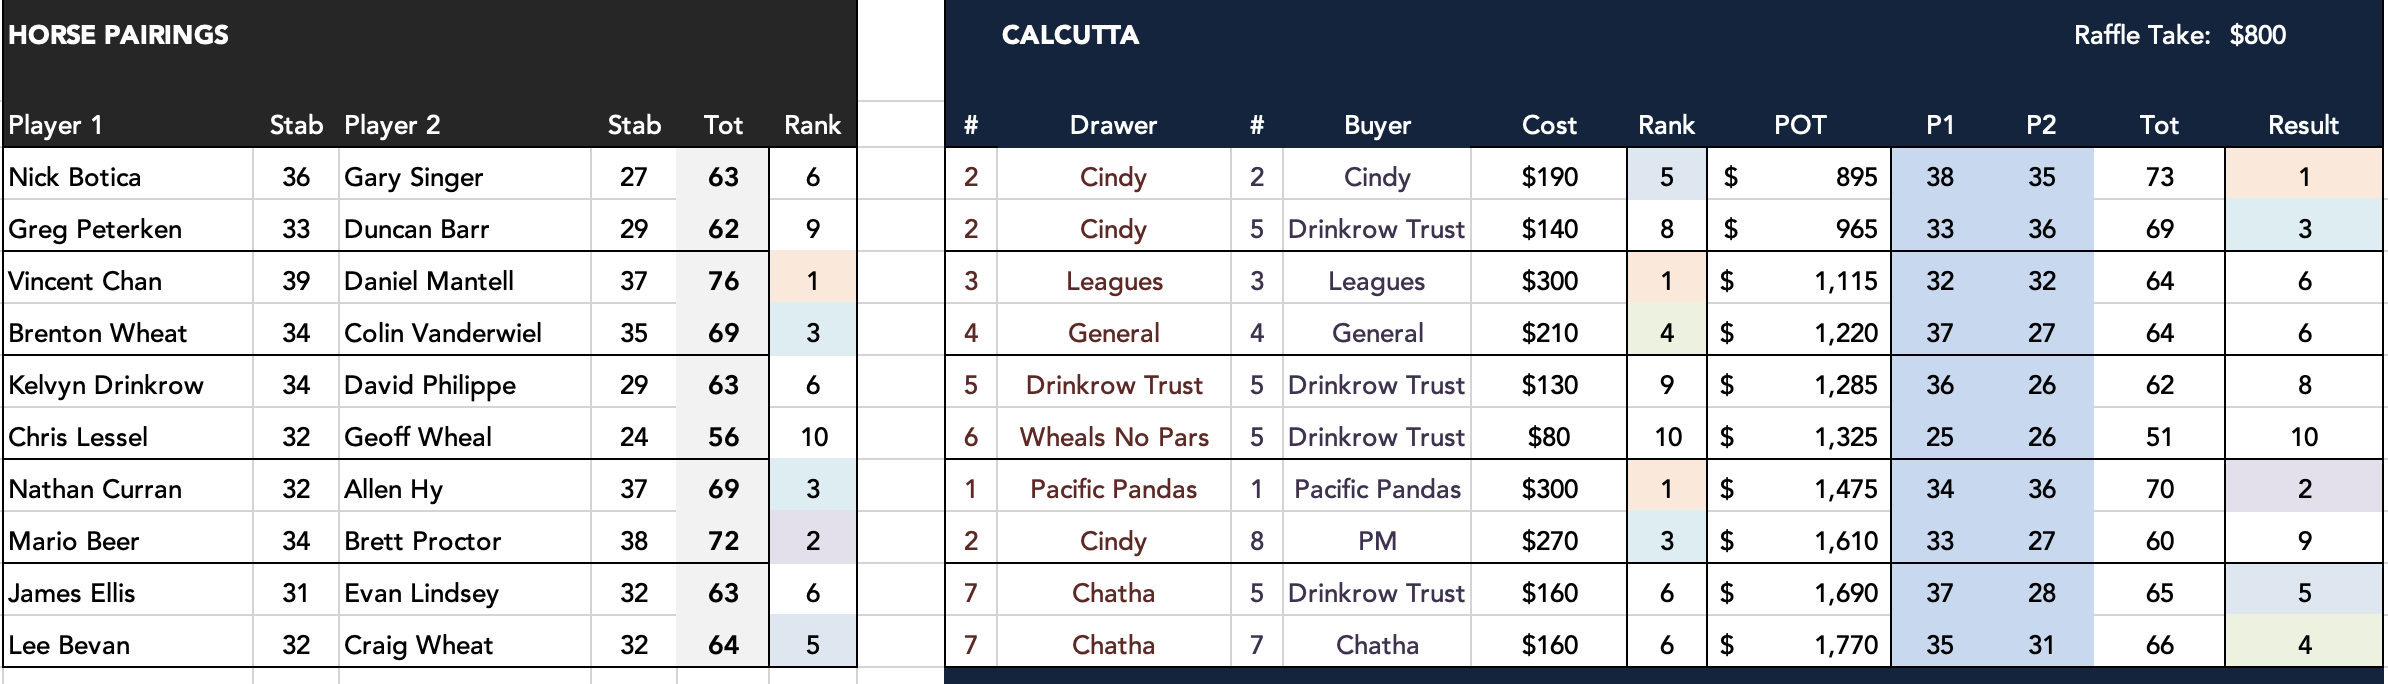Select the CALCUTTA heading cell
Image resolution: width=2388 pixels, height=684 pixels.
click(x=1070, y=35)
